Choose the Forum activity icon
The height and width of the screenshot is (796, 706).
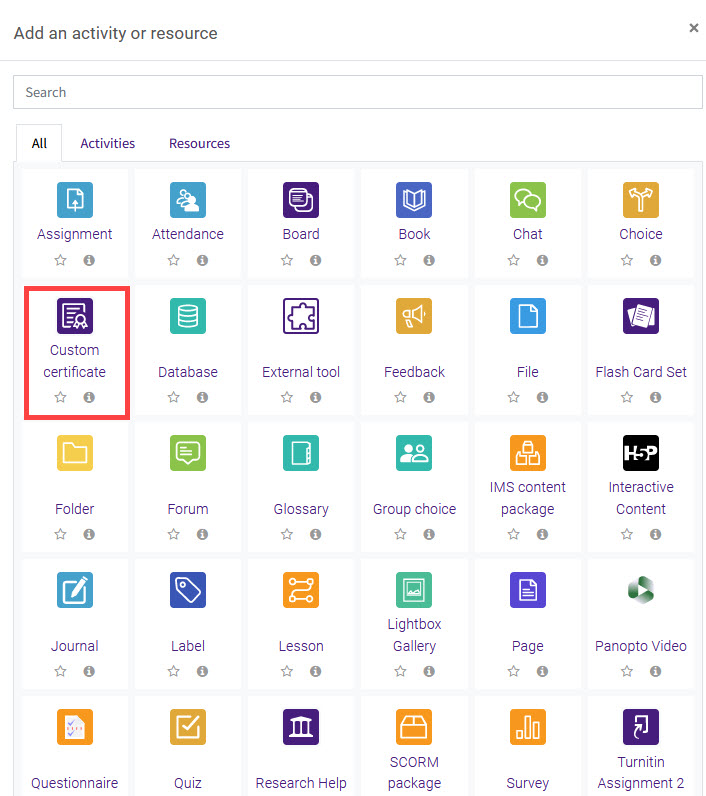point(188,453)
